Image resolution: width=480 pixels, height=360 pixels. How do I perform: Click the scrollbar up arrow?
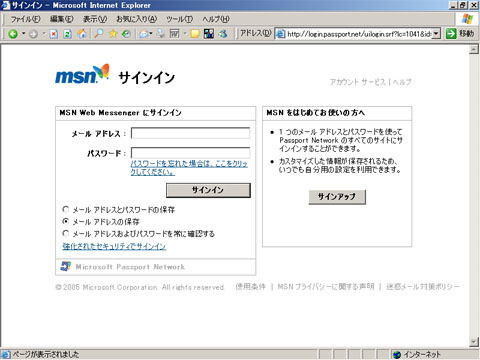tap(474, 50)
